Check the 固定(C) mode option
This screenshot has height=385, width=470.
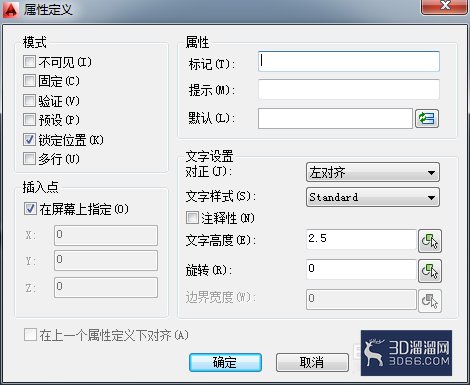[29, 81]
